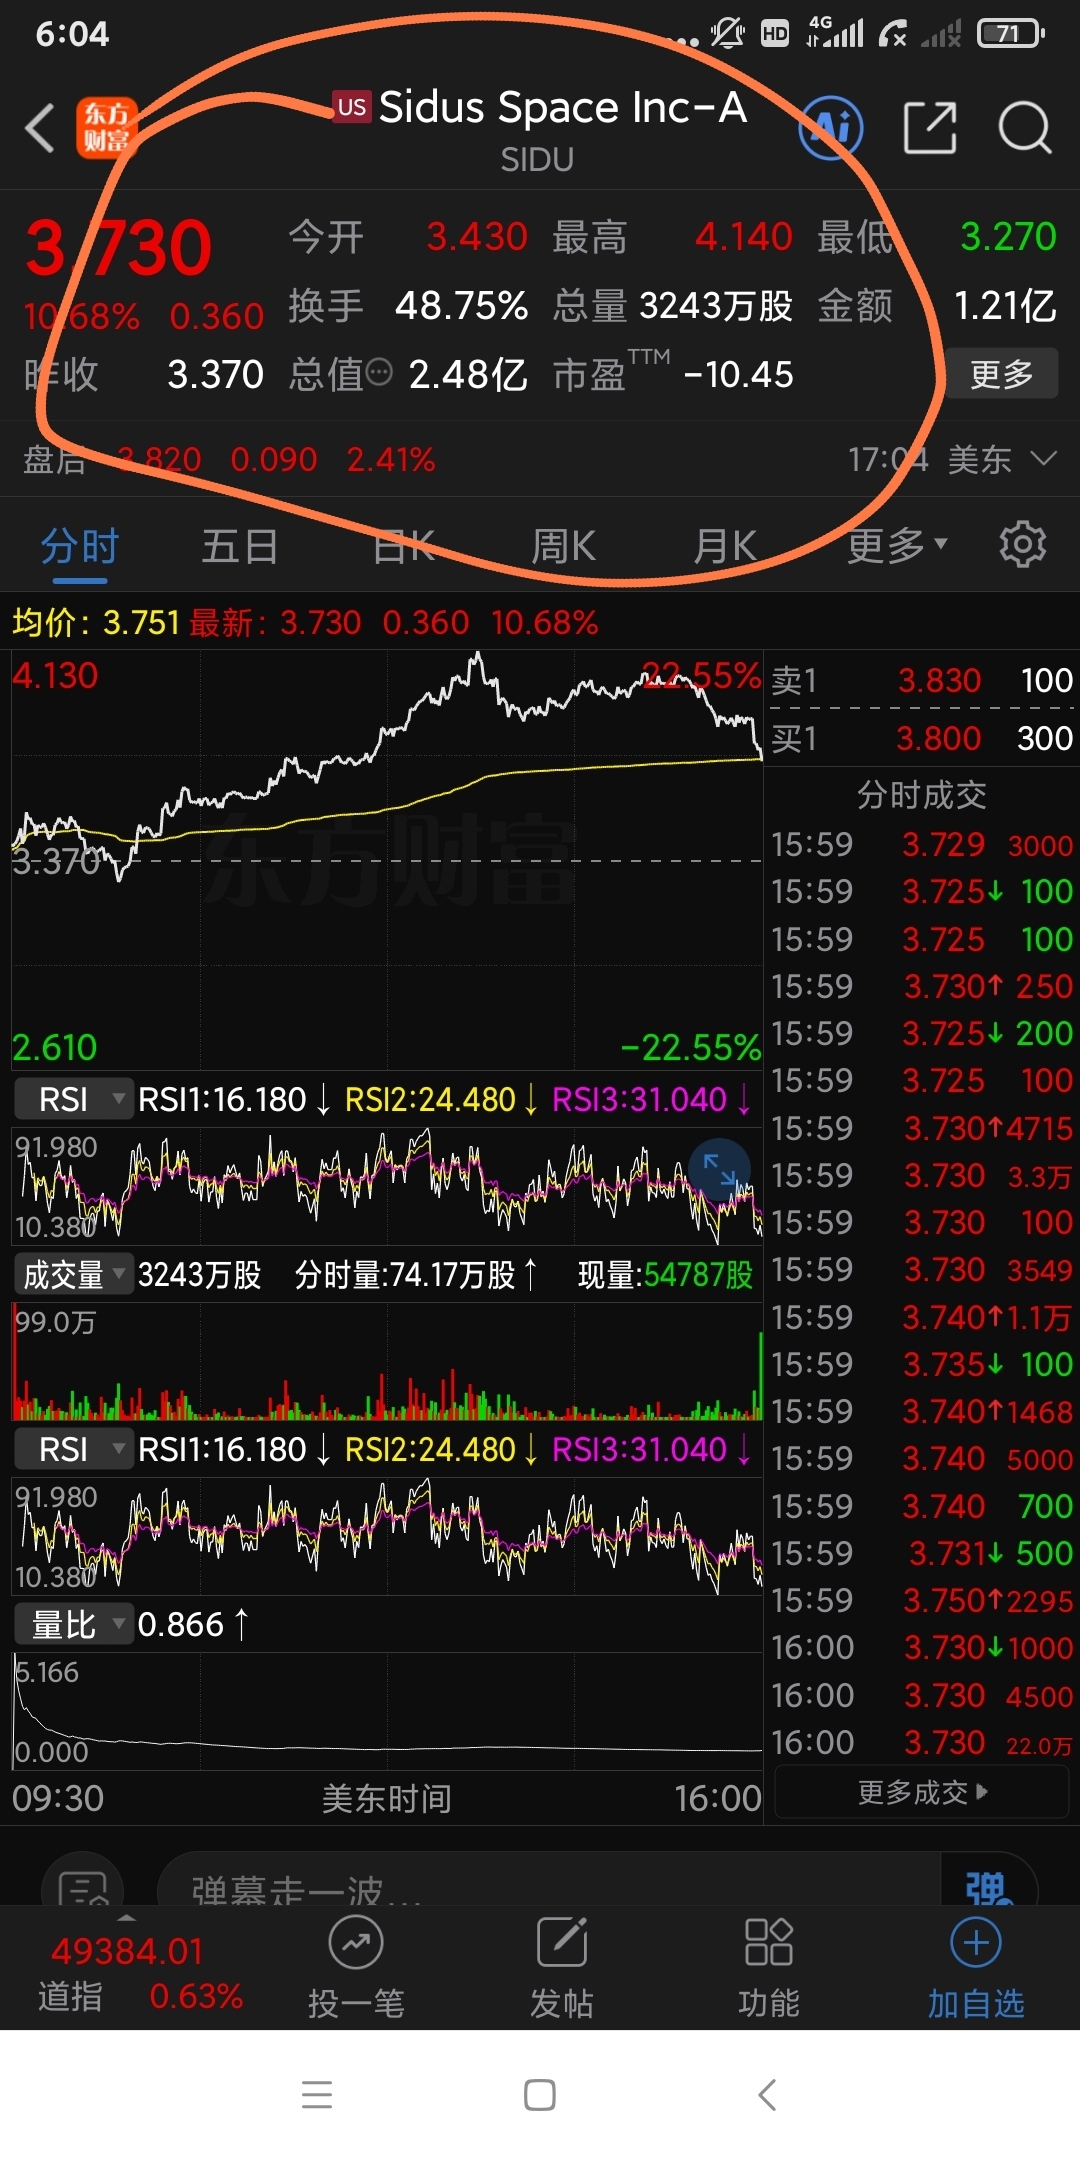1080x2160 pixels.
Task: Open the 量比 indicator dropdown
Action: click(x=73, y=1624)
